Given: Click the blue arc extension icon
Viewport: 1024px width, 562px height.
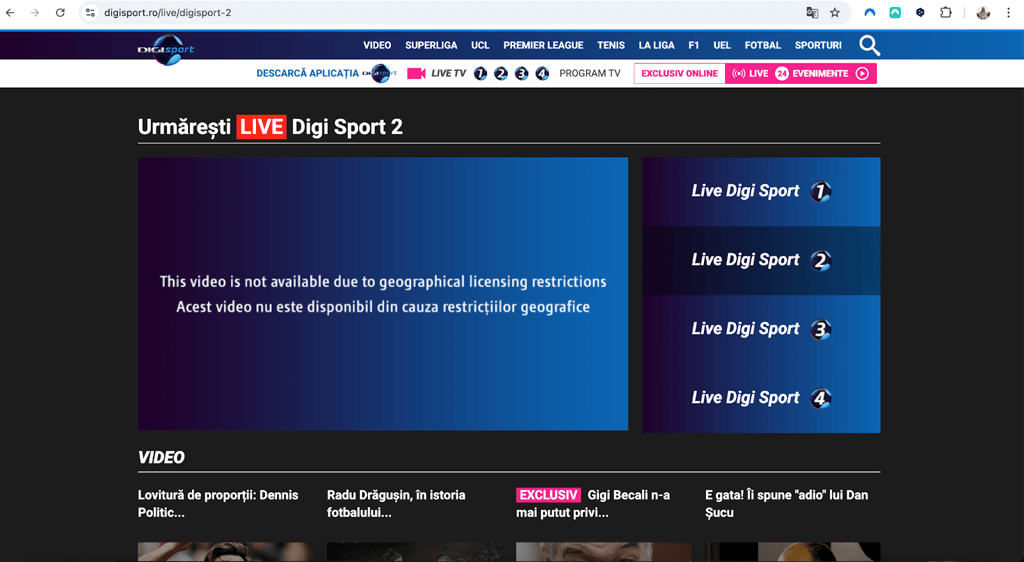Looking at the screenshot, I should (869, 12).
